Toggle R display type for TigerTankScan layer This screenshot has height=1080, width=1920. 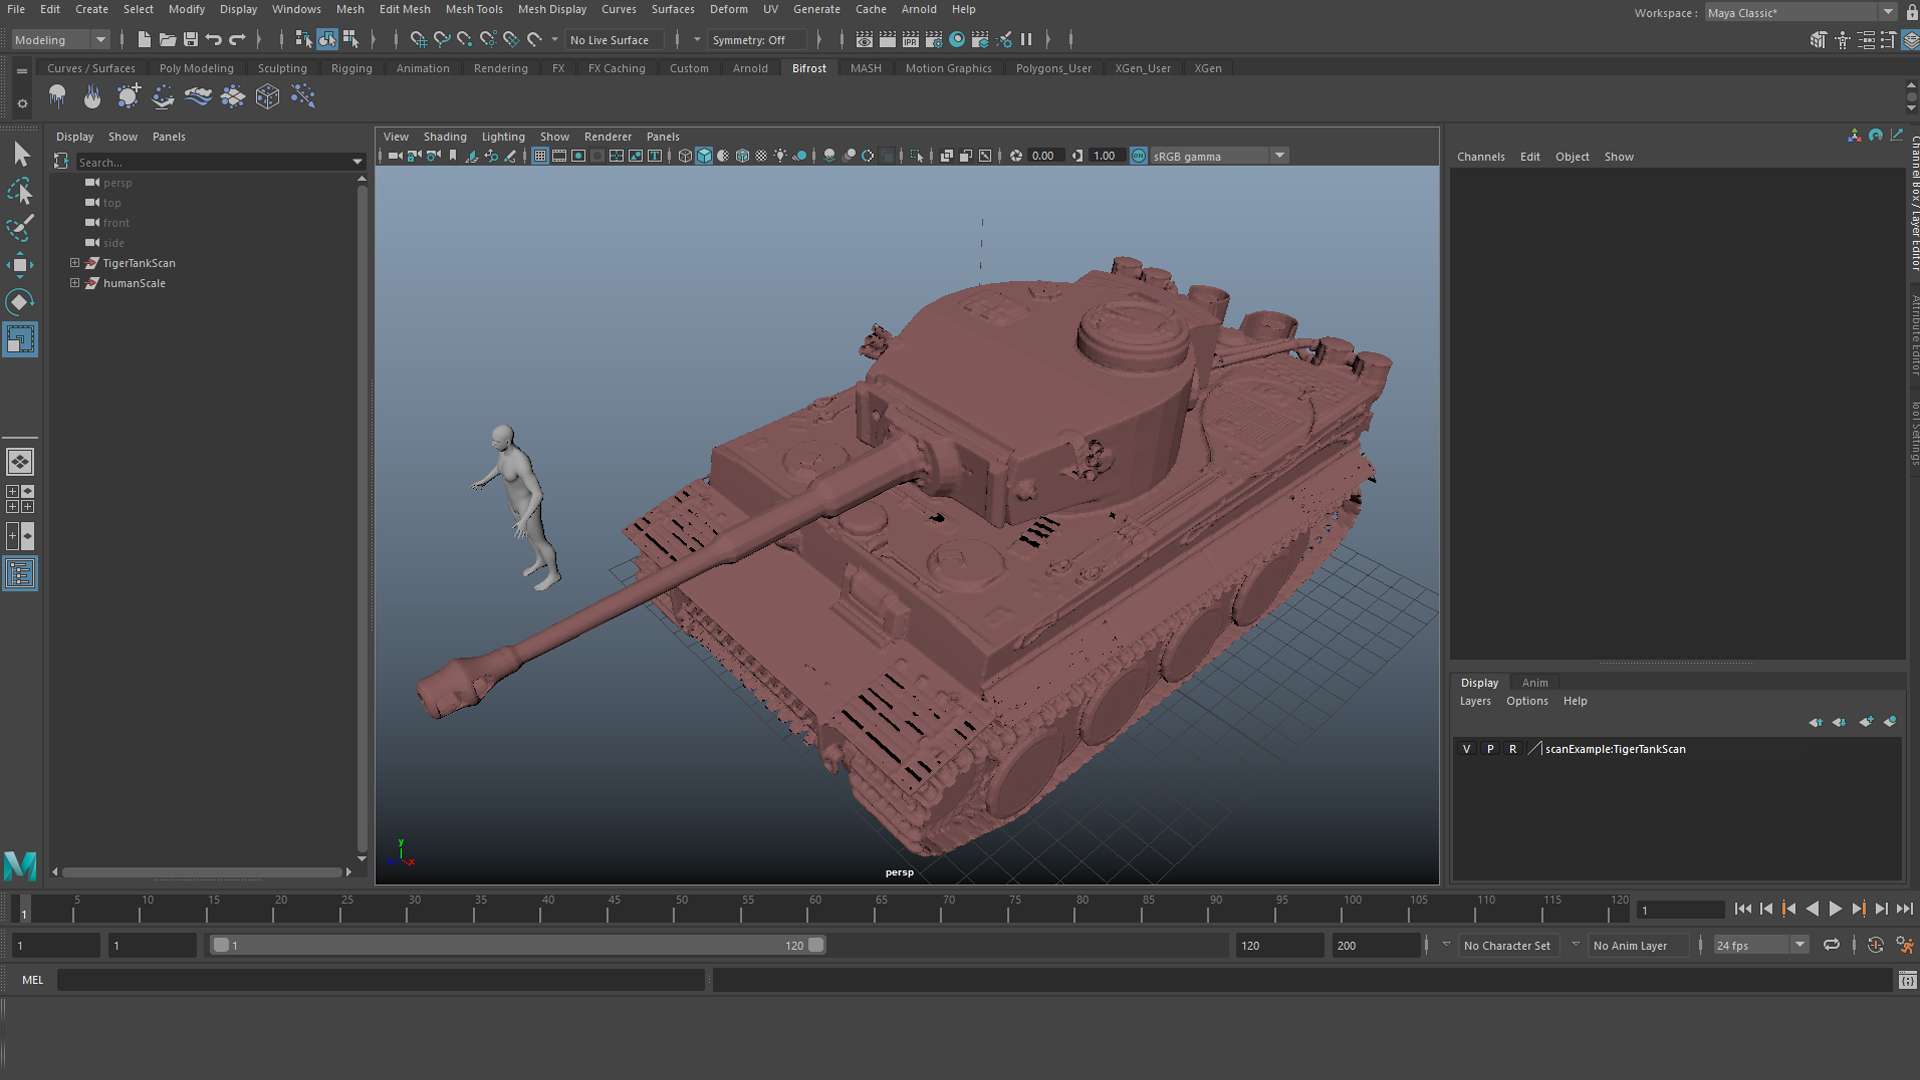1513,749
